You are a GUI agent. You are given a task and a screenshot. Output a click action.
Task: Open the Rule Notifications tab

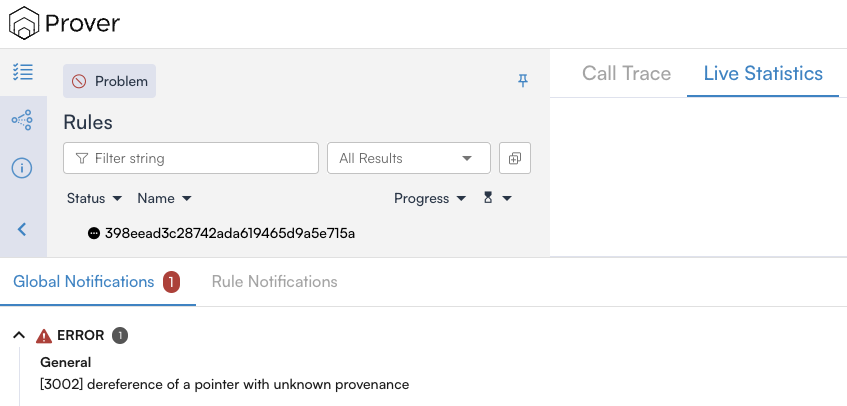(x=274, y=282)
